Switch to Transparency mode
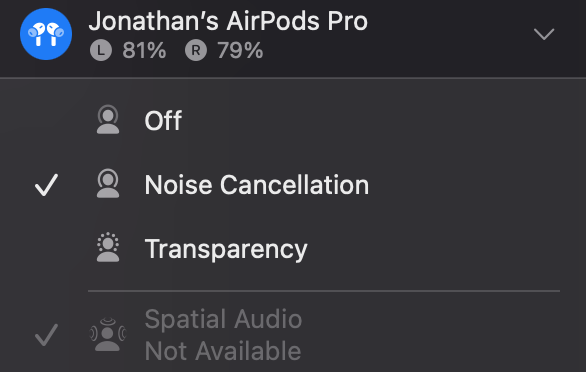 (293, 249)
